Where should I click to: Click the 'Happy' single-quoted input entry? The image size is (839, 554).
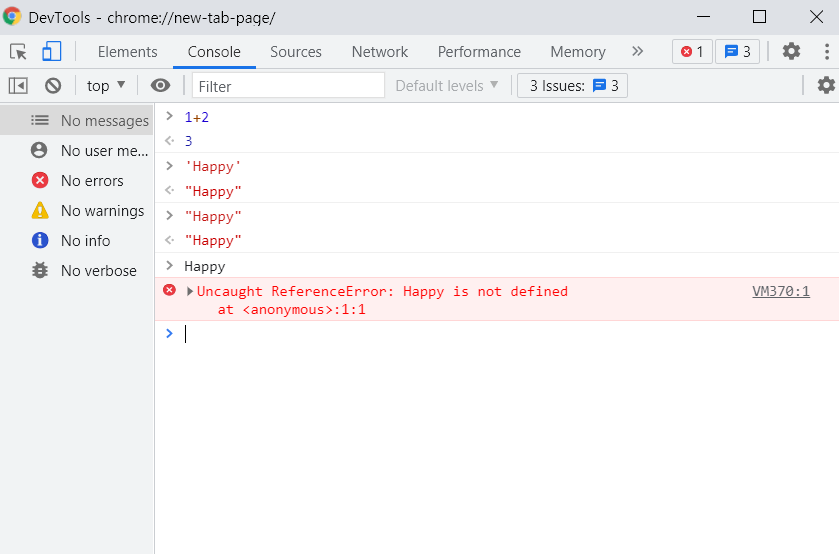pyautogui.click(x=213, y=166)
